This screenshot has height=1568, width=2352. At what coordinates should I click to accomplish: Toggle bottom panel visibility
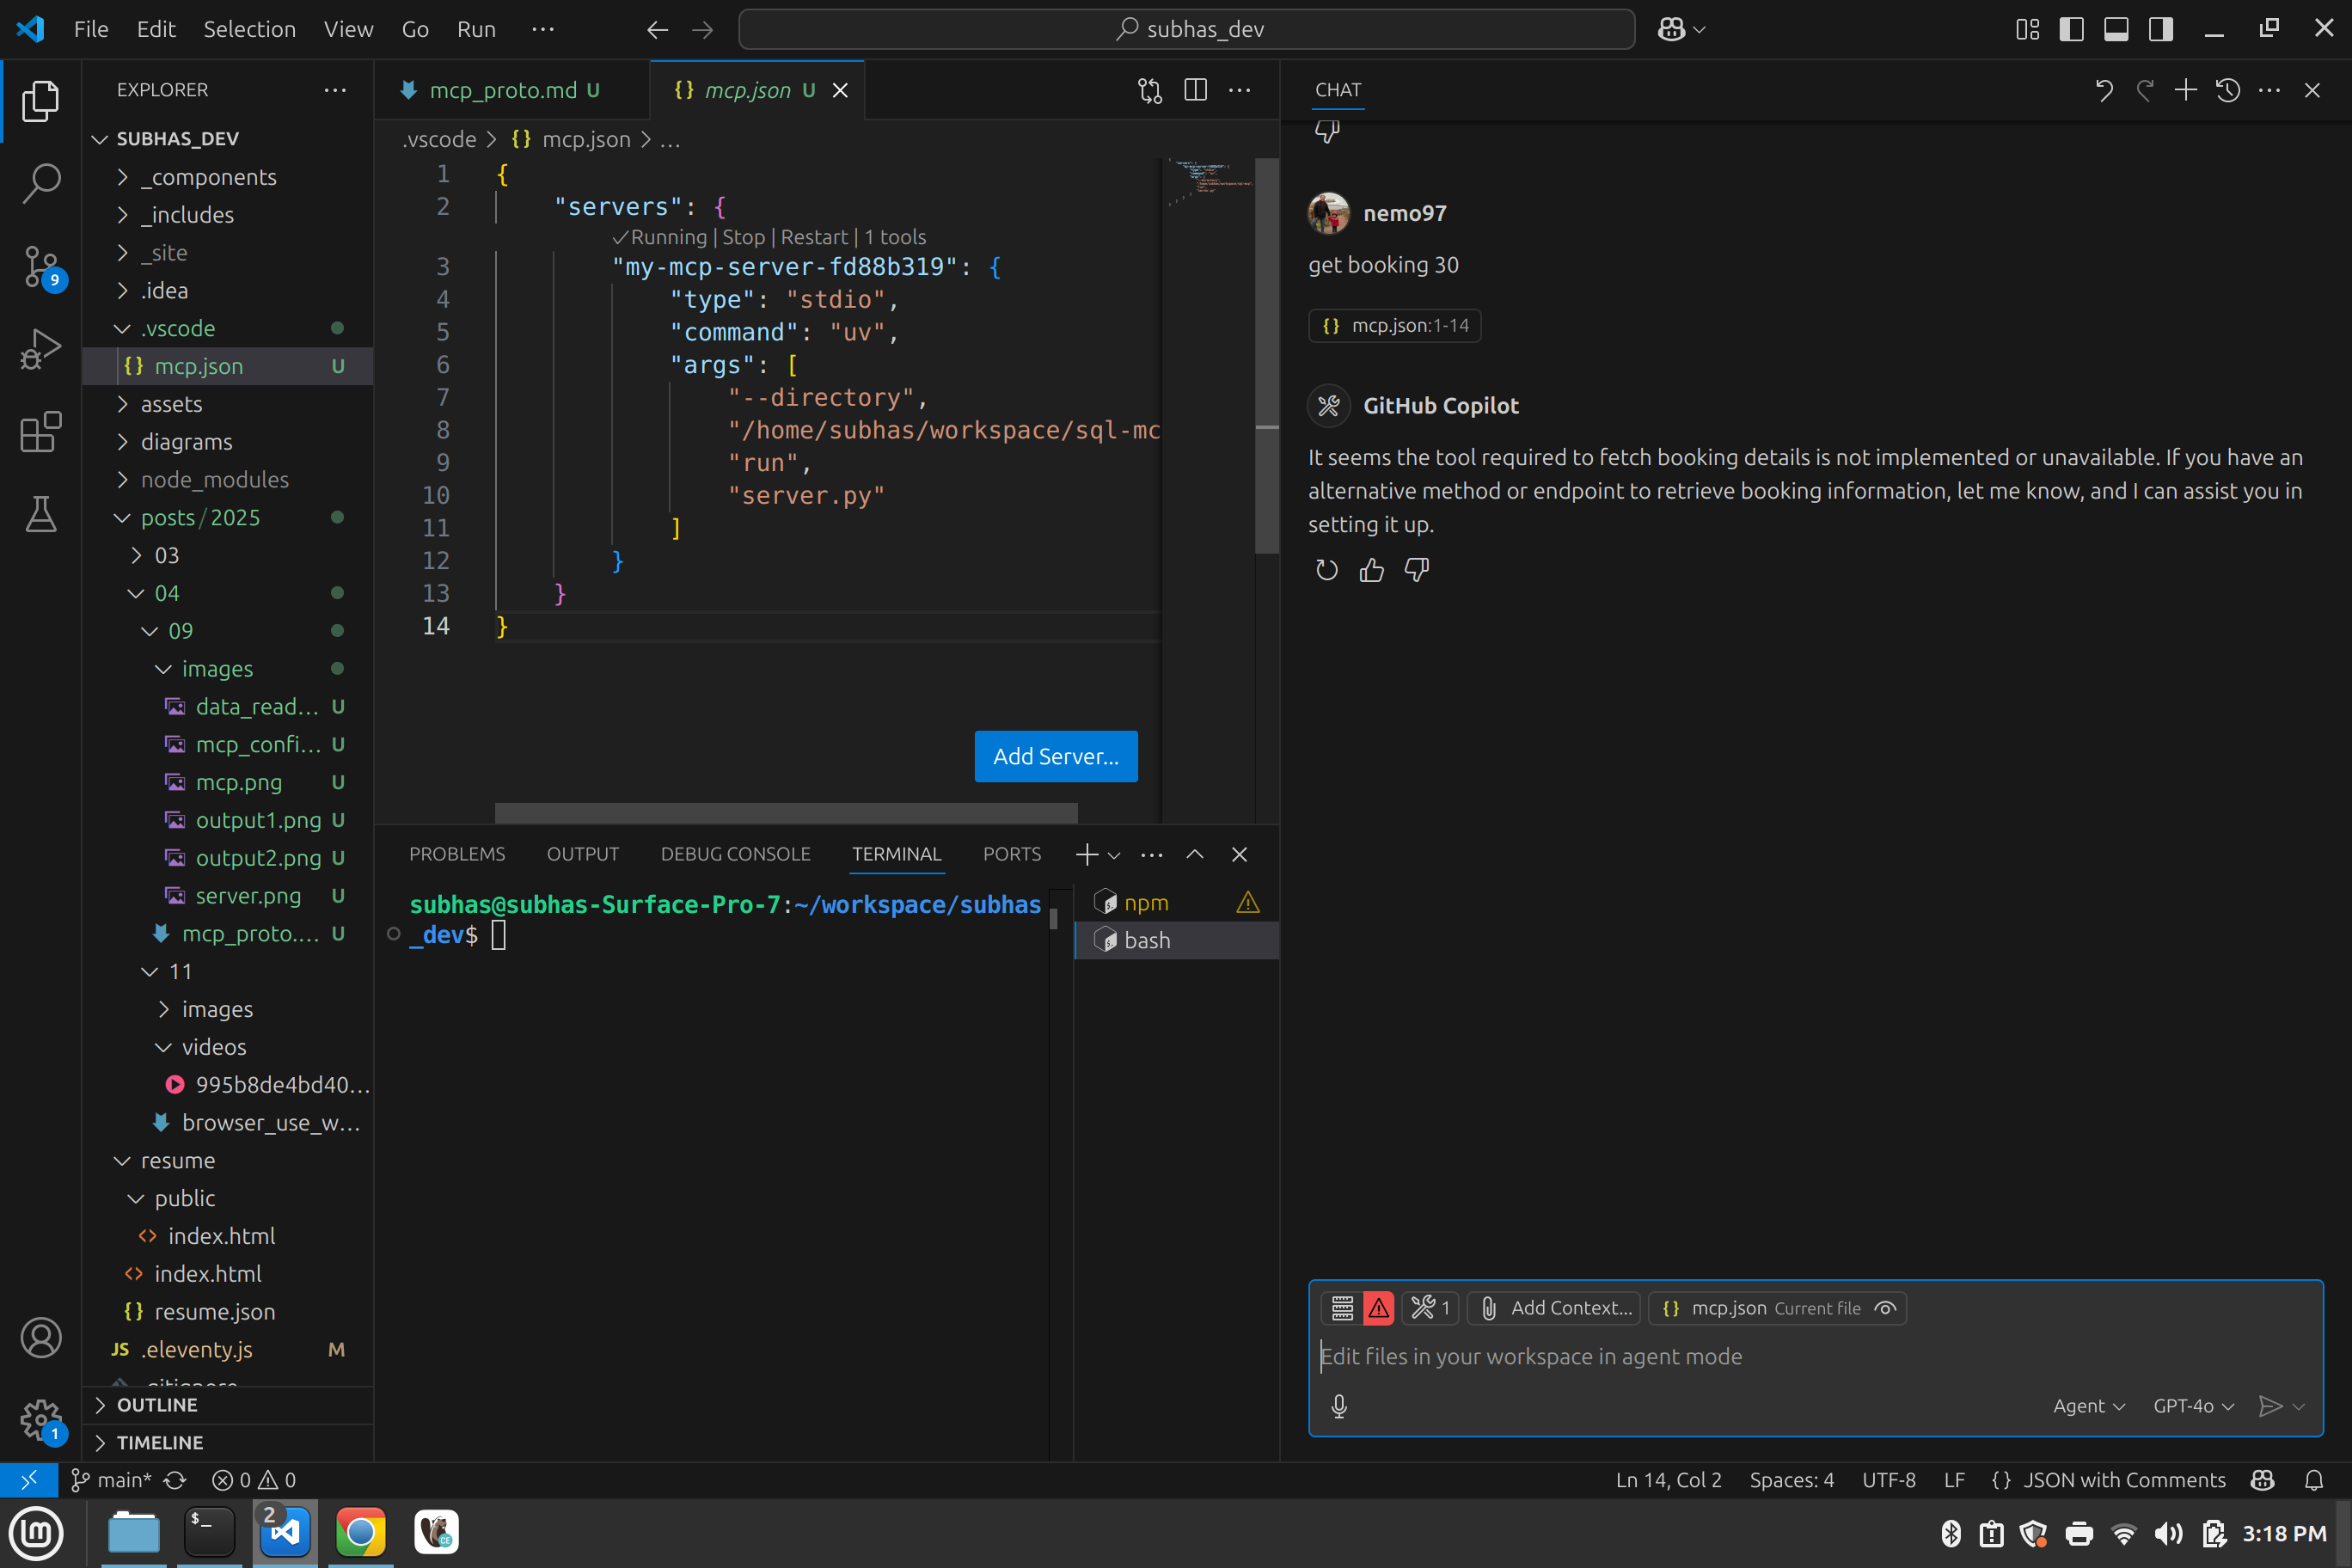point(2116,29)
